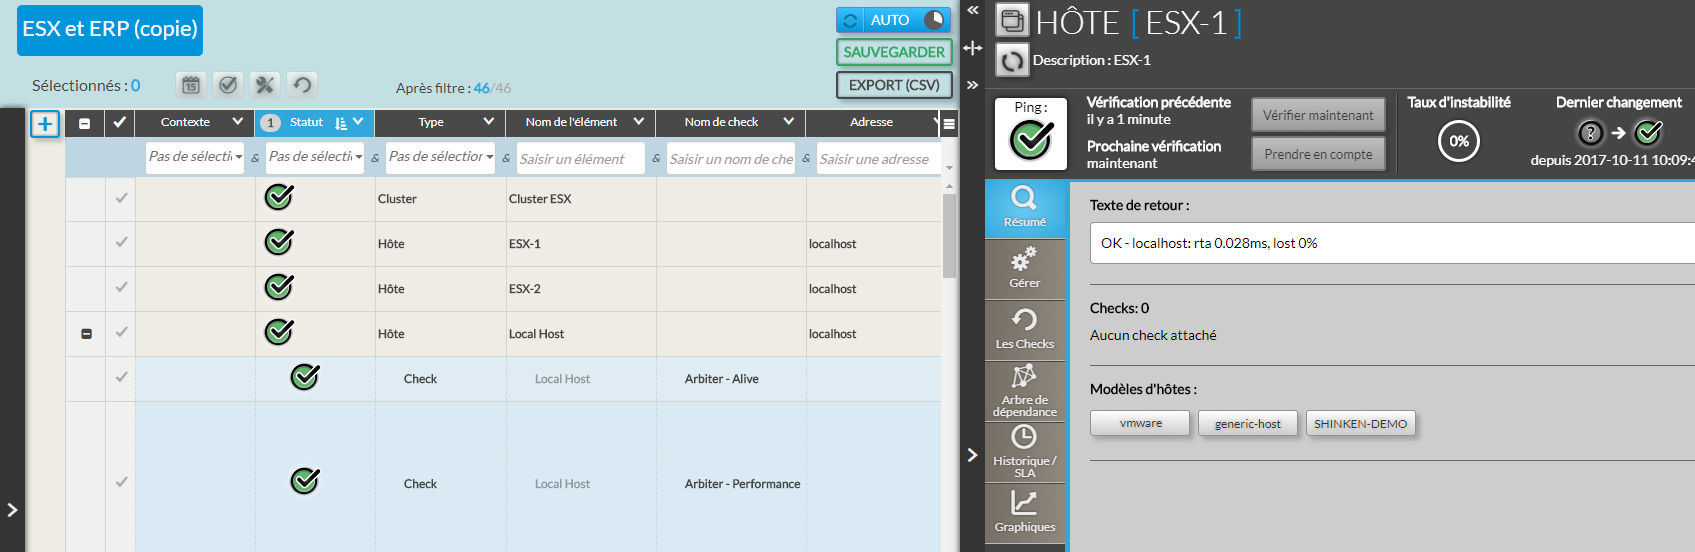Open the Arbre de dépendance tab
This screenshot has height=552, width=1695.
(x=1024, y=390)
